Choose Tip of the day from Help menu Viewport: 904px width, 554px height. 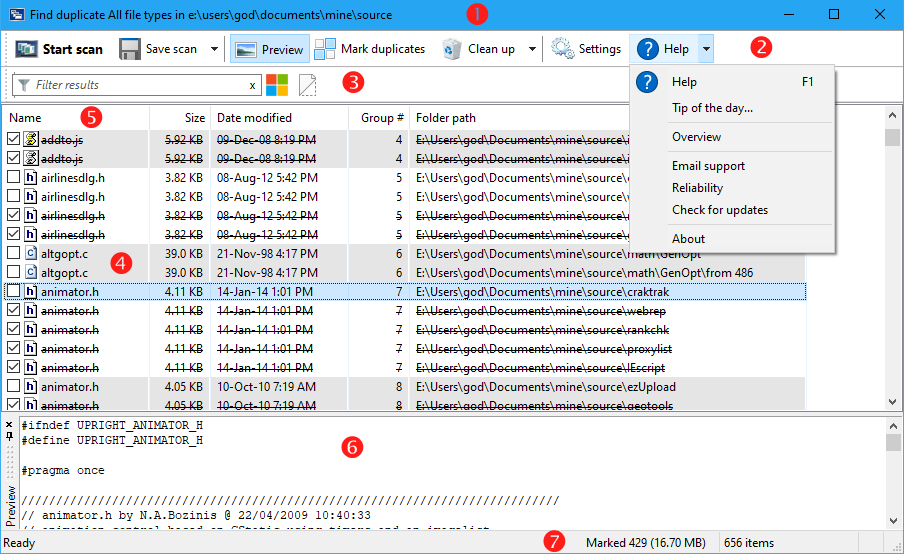[712, 108]
